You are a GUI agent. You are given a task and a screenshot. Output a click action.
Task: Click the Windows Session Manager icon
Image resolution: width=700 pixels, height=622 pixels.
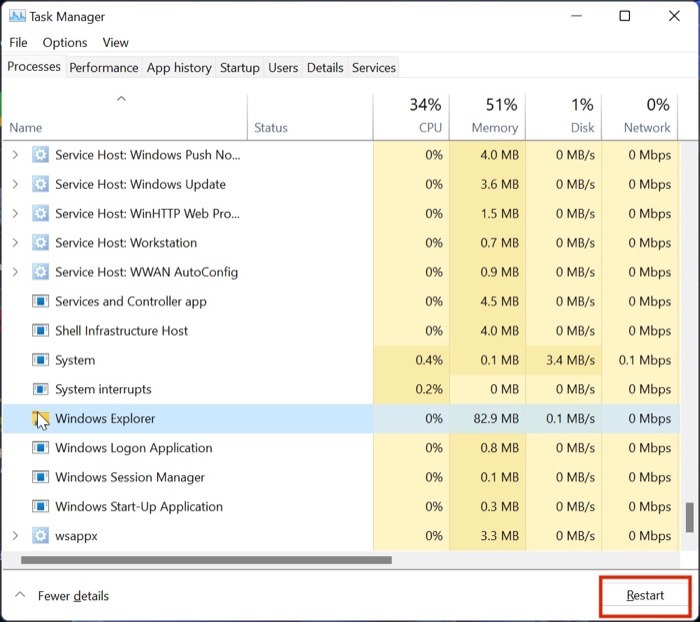coord(40,477)
